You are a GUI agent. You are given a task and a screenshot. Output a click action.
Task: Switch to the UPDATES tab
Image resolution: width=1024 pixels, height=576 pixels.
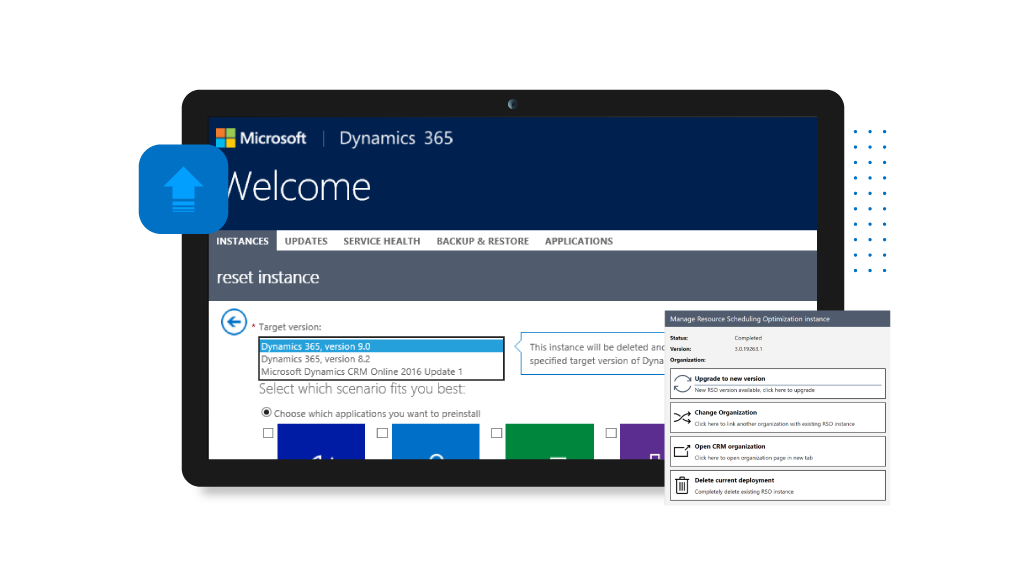(x=306, y=241)
